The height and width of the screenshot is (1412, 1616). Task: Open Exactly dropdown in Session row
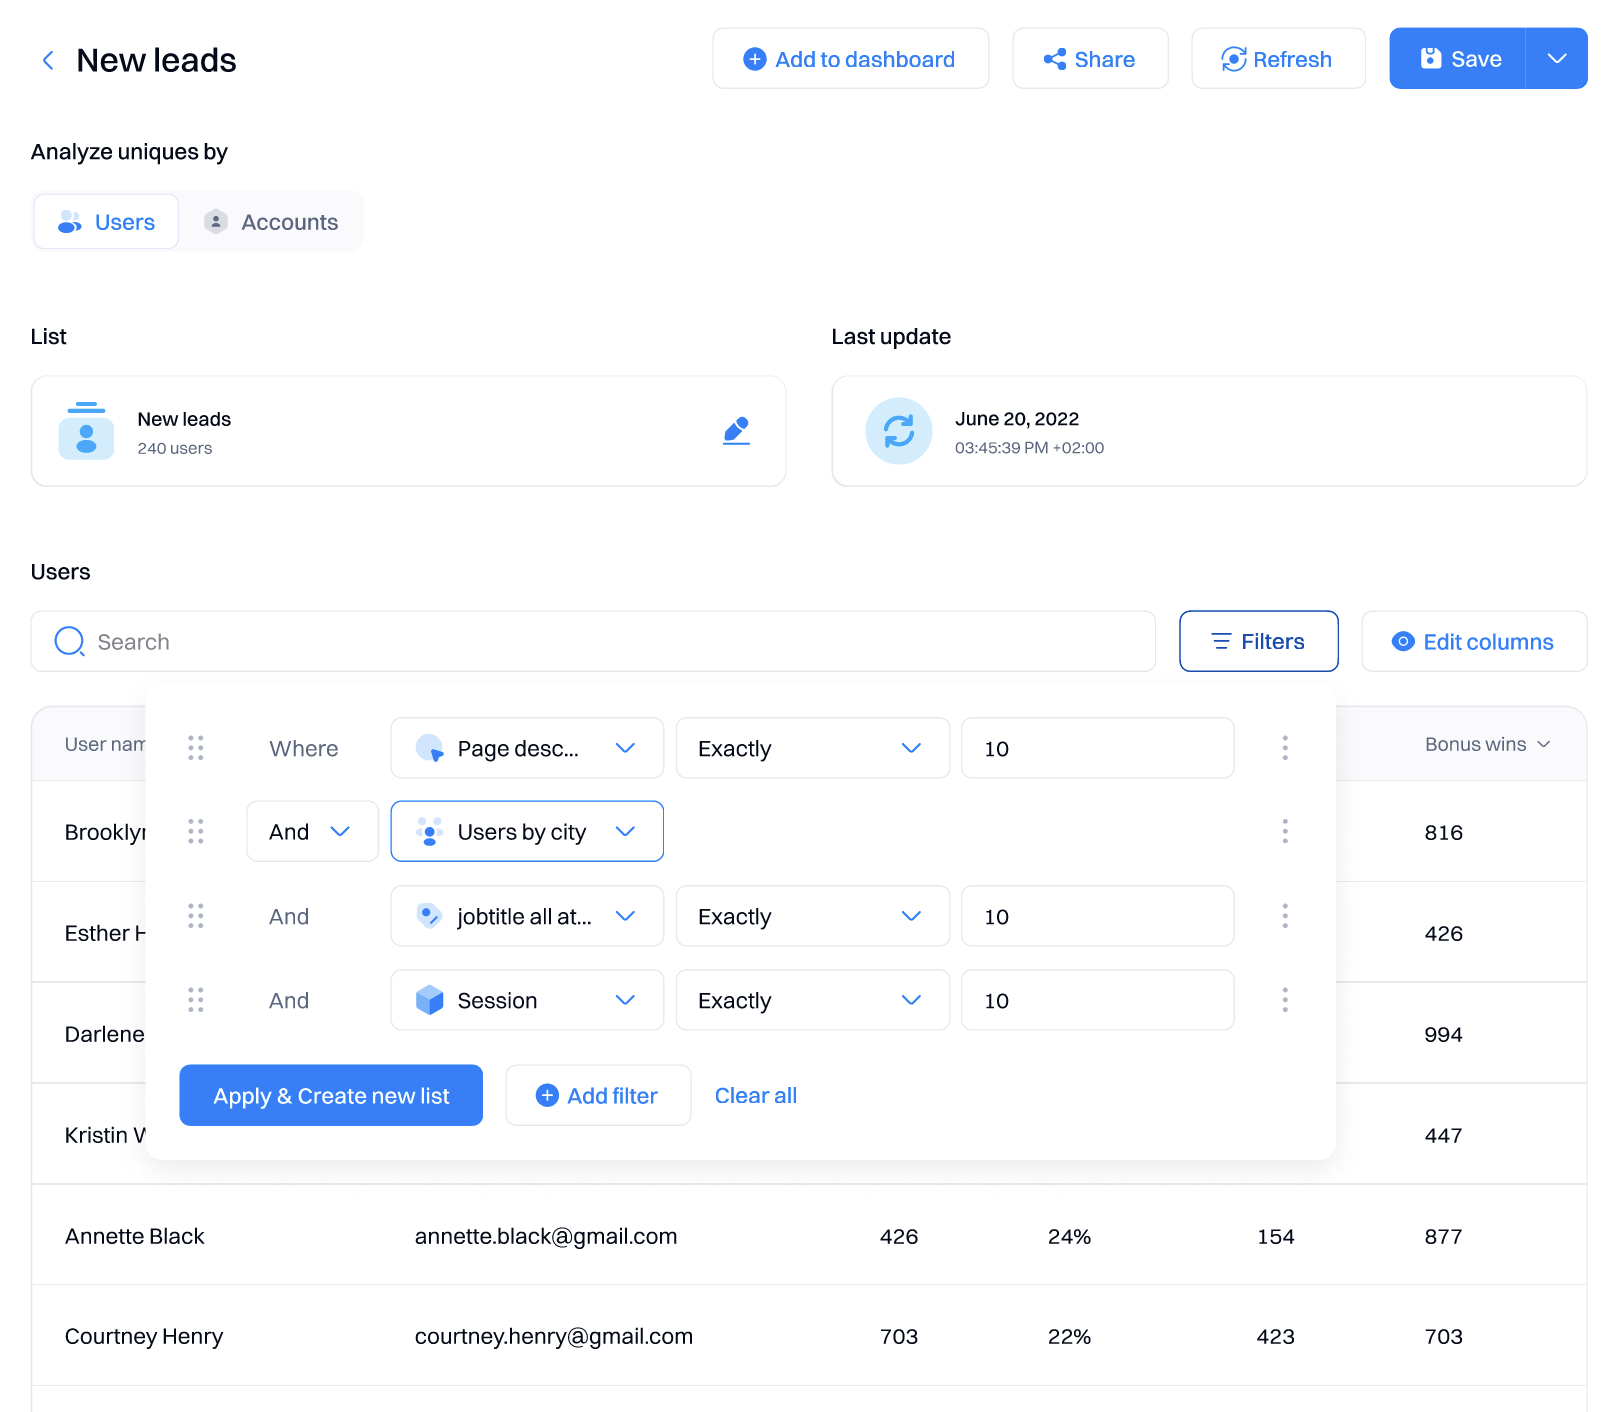[813, 1000]
